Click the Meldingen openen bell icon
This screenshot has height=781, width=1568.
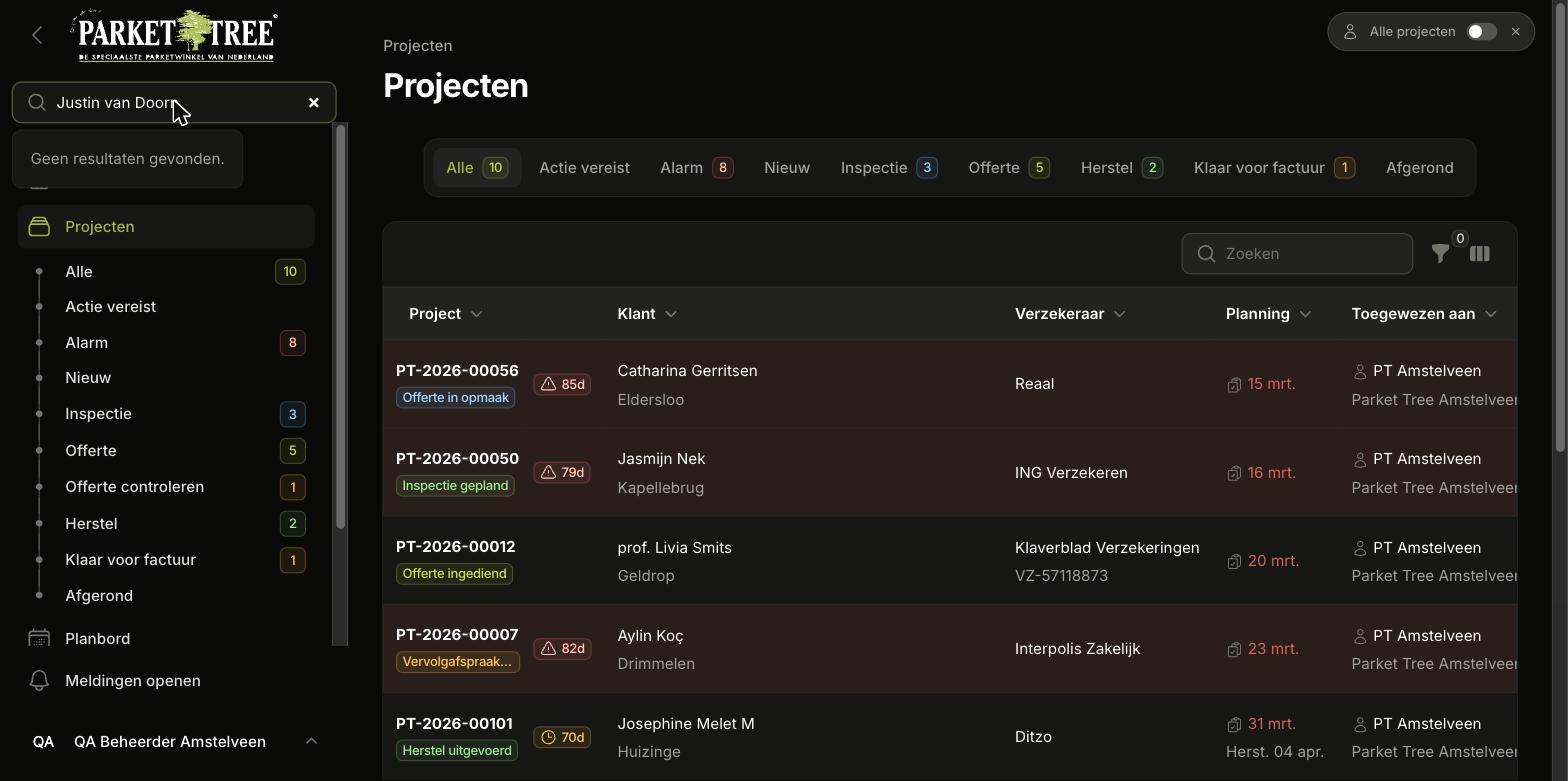pos(39,681)
